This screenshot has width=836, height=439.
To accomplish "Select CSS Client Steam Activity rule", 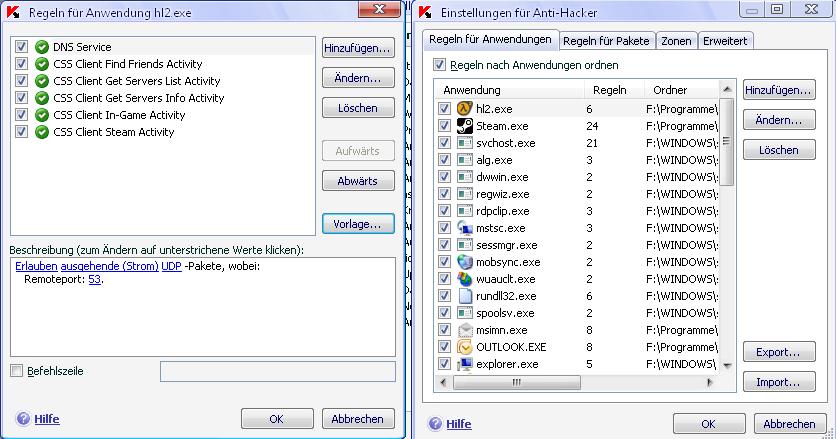I will 114,132.
